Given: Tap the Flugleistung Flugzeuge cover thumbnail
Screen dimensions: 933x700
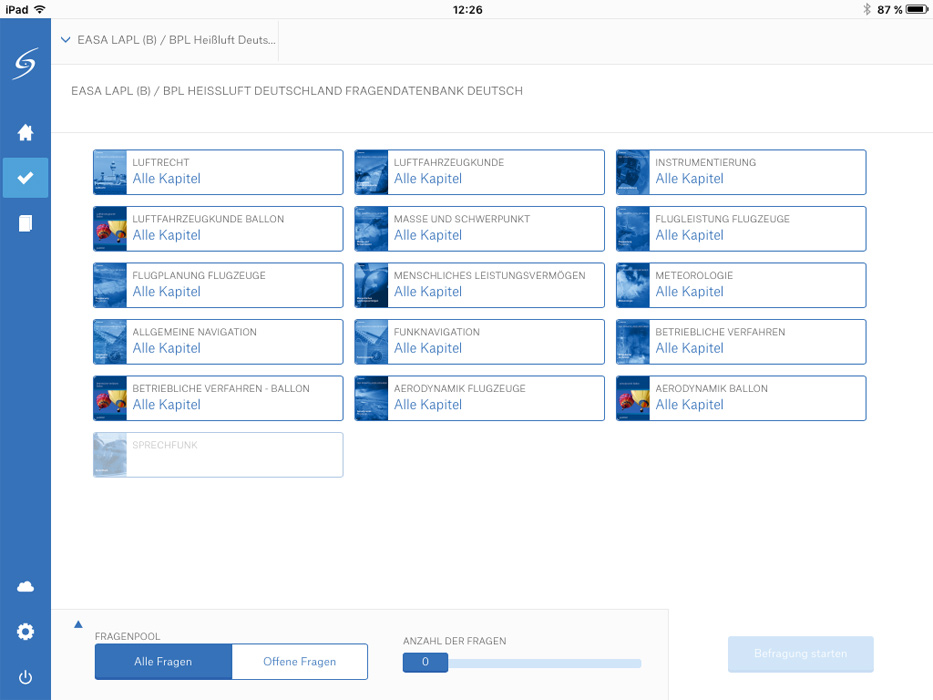Looking at the screenshot, I should [x=633, y=229].
